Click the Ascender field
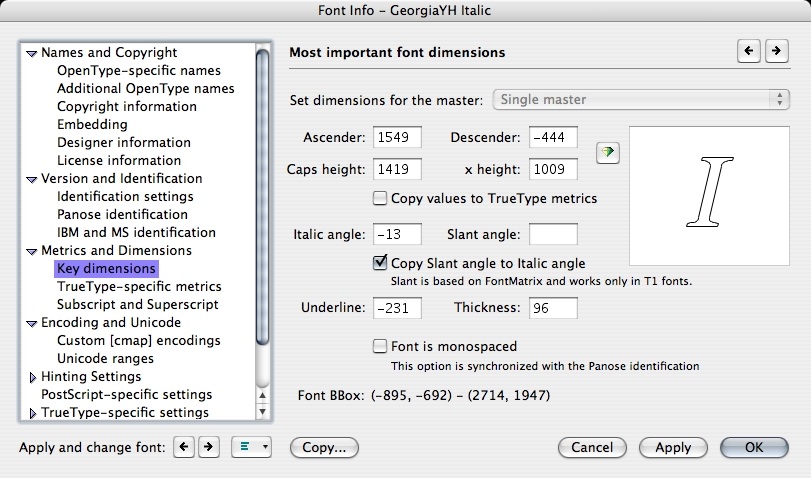 (397, 137)
